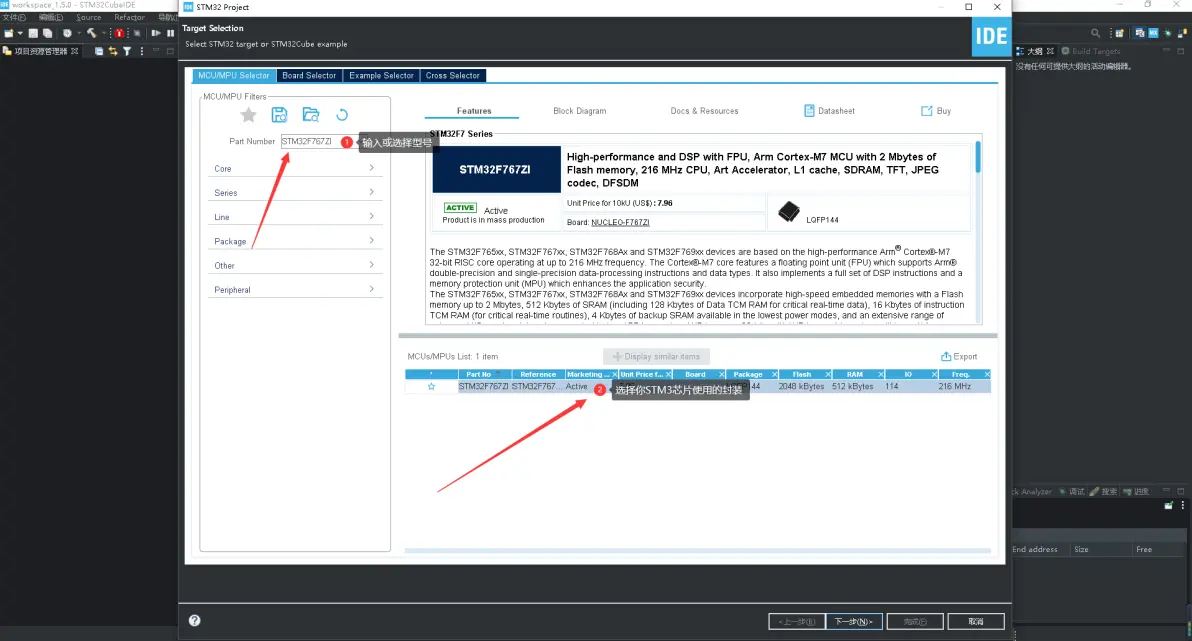Hide the RAM column via its X
The image size is (1192, 641).
(x=881, y=374)
